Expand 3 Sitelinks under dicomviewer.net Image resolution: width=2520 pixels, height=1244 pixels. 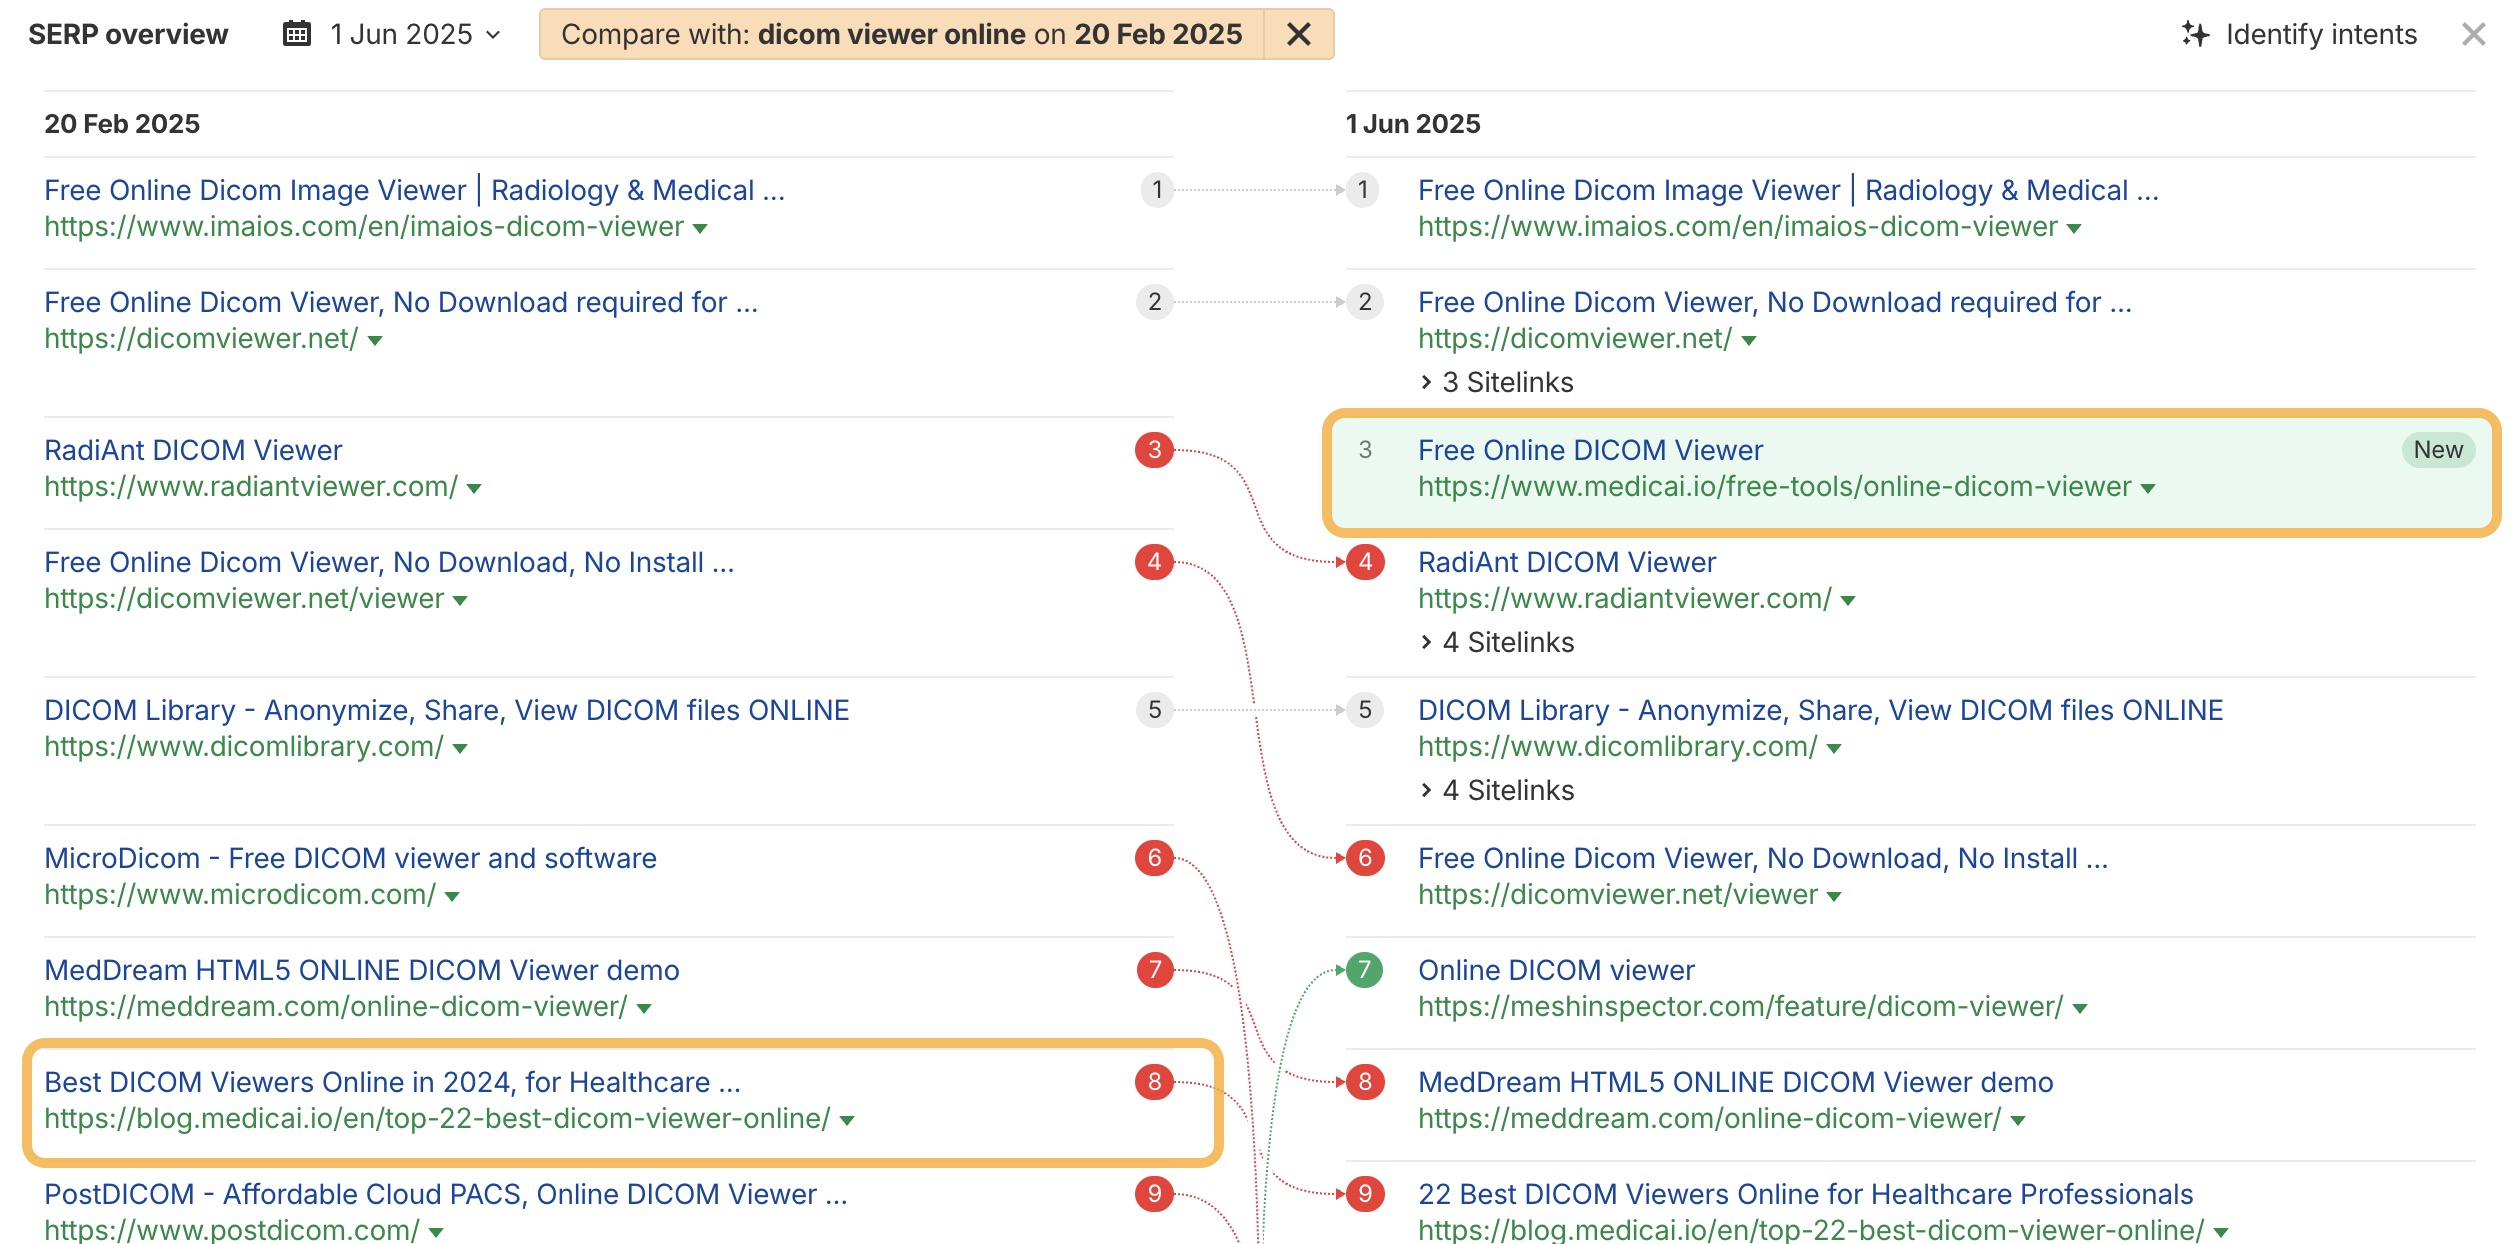[1497, 382]
